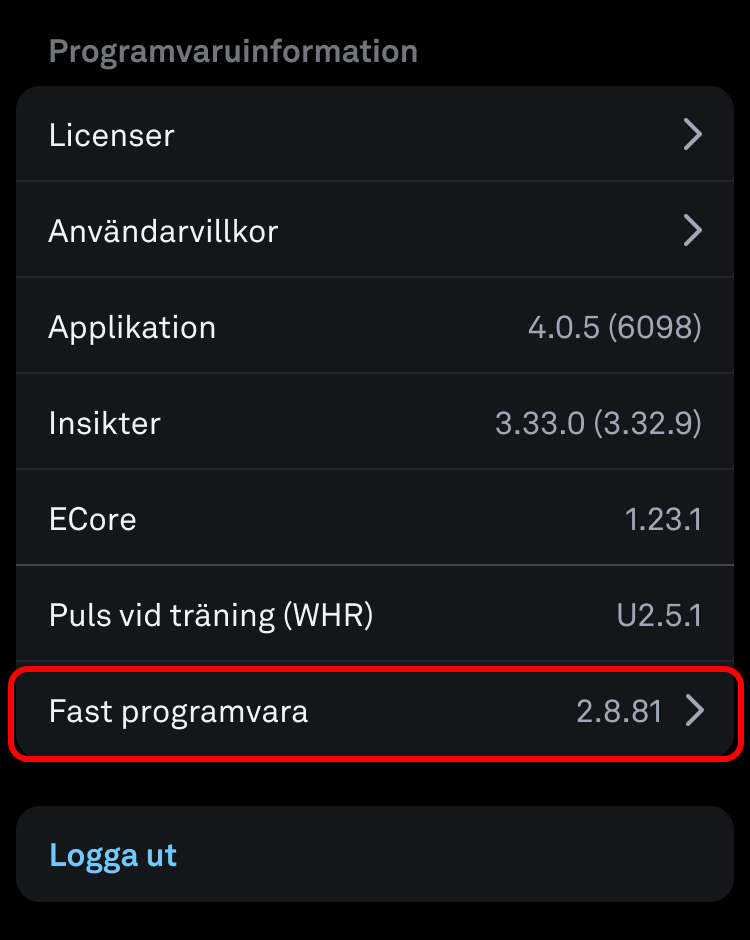Viewport: 750px width, 940px height.
Task: Select the ECore row label
Action: (x=92, y=519)
